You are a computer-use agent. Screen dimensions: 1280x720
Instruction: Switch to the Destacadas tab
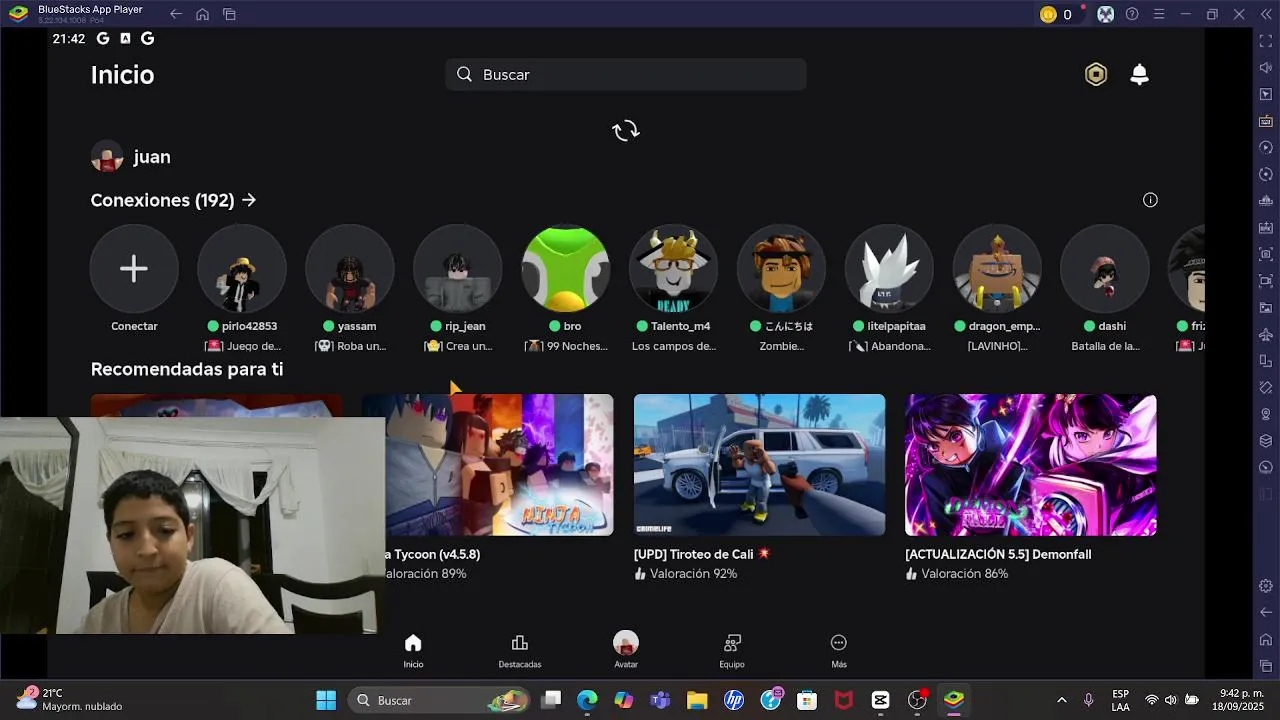coord(520,651)
